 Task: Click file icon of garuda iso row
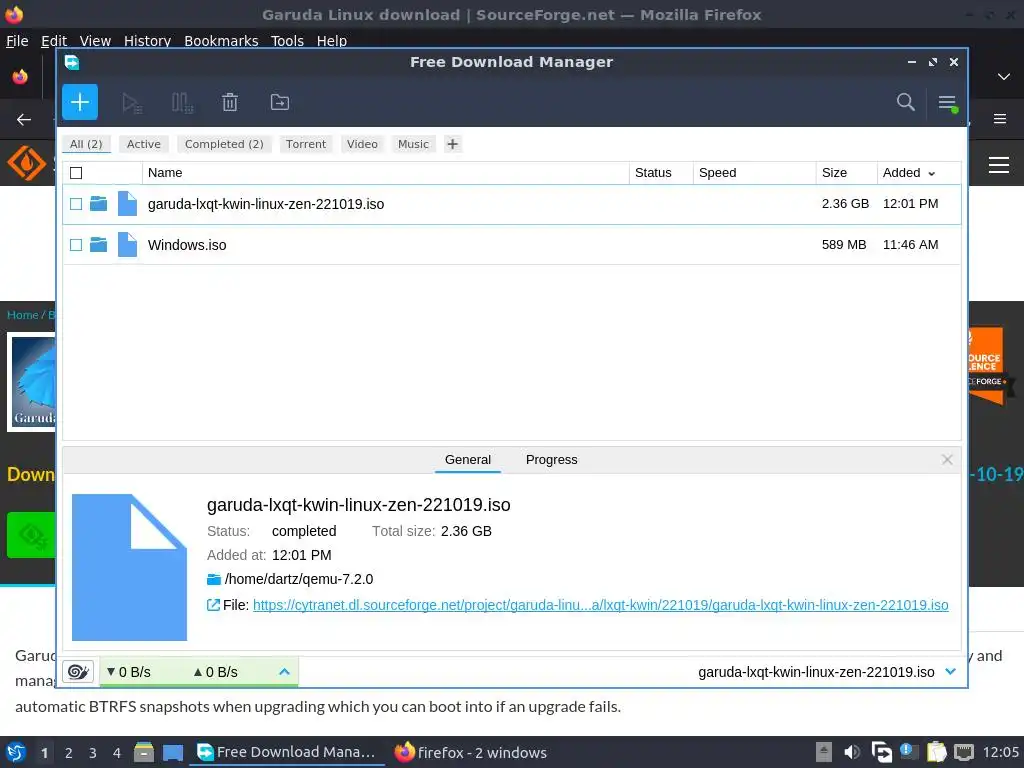click(127, 203)
